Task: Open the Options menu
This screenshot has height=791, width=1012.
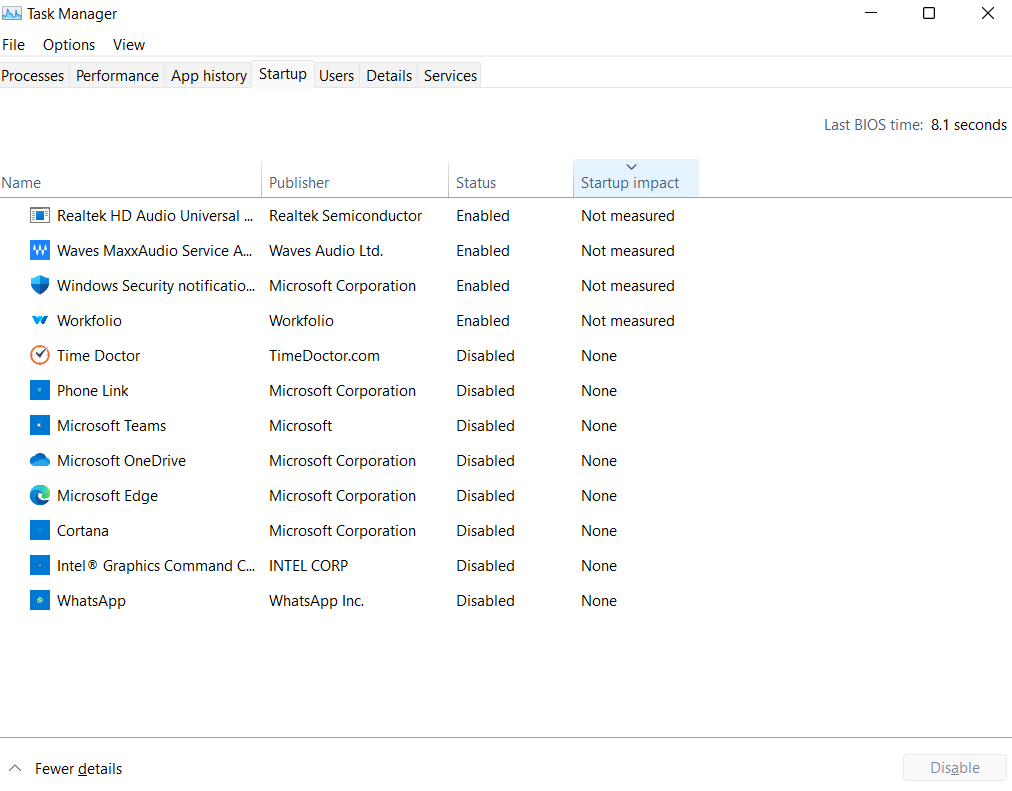Action: tap(68, 44)
